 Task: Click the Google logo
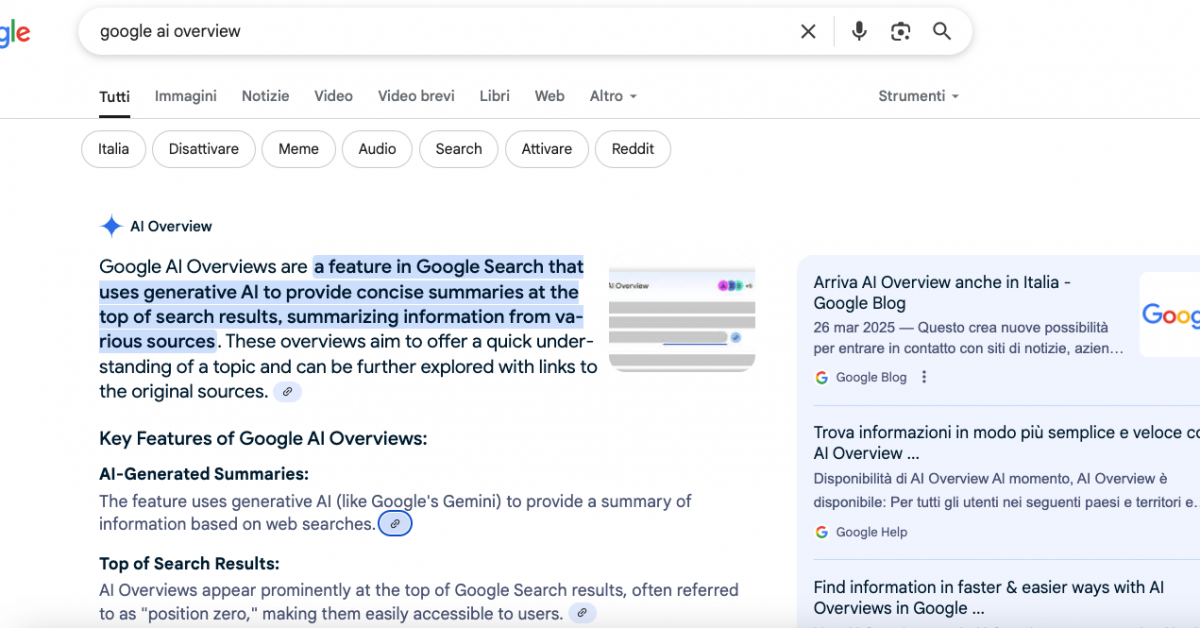click(14, 33)
